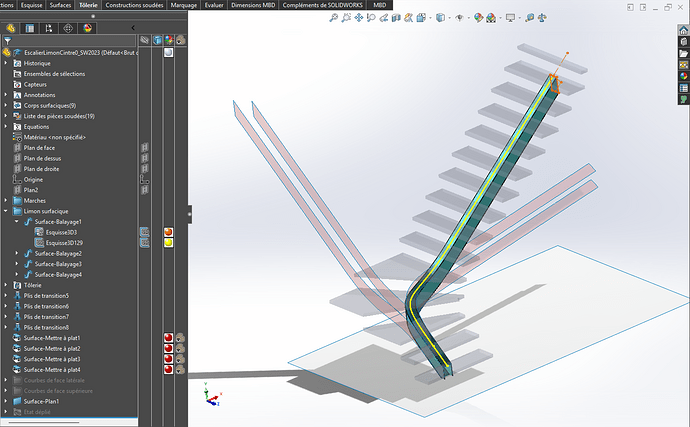
Task: Toggle visibility icon beside Esquisse3D3
Action: click(x=145, y=232)
